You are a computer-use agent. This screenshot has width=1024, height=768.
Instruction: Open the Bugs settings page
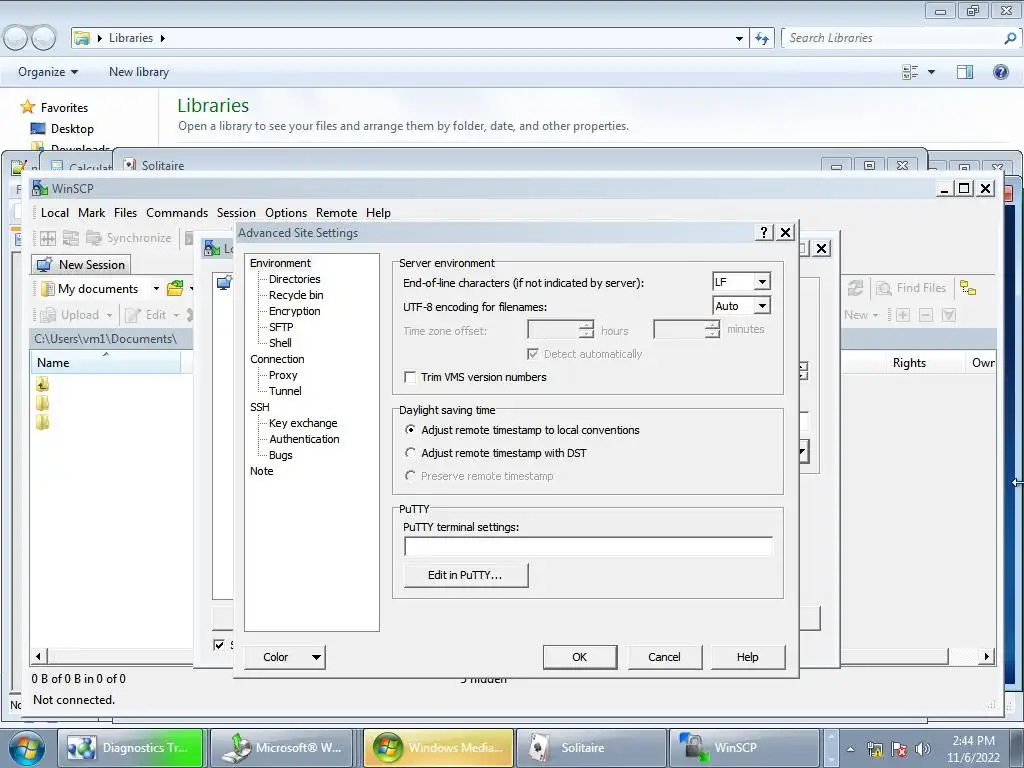pyautogui.click(x=280, y=455)
